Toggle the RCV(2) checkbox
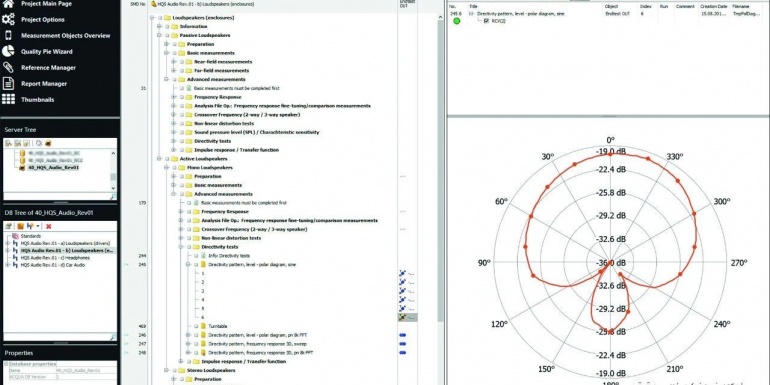770x385 pixels. [486, 21]
